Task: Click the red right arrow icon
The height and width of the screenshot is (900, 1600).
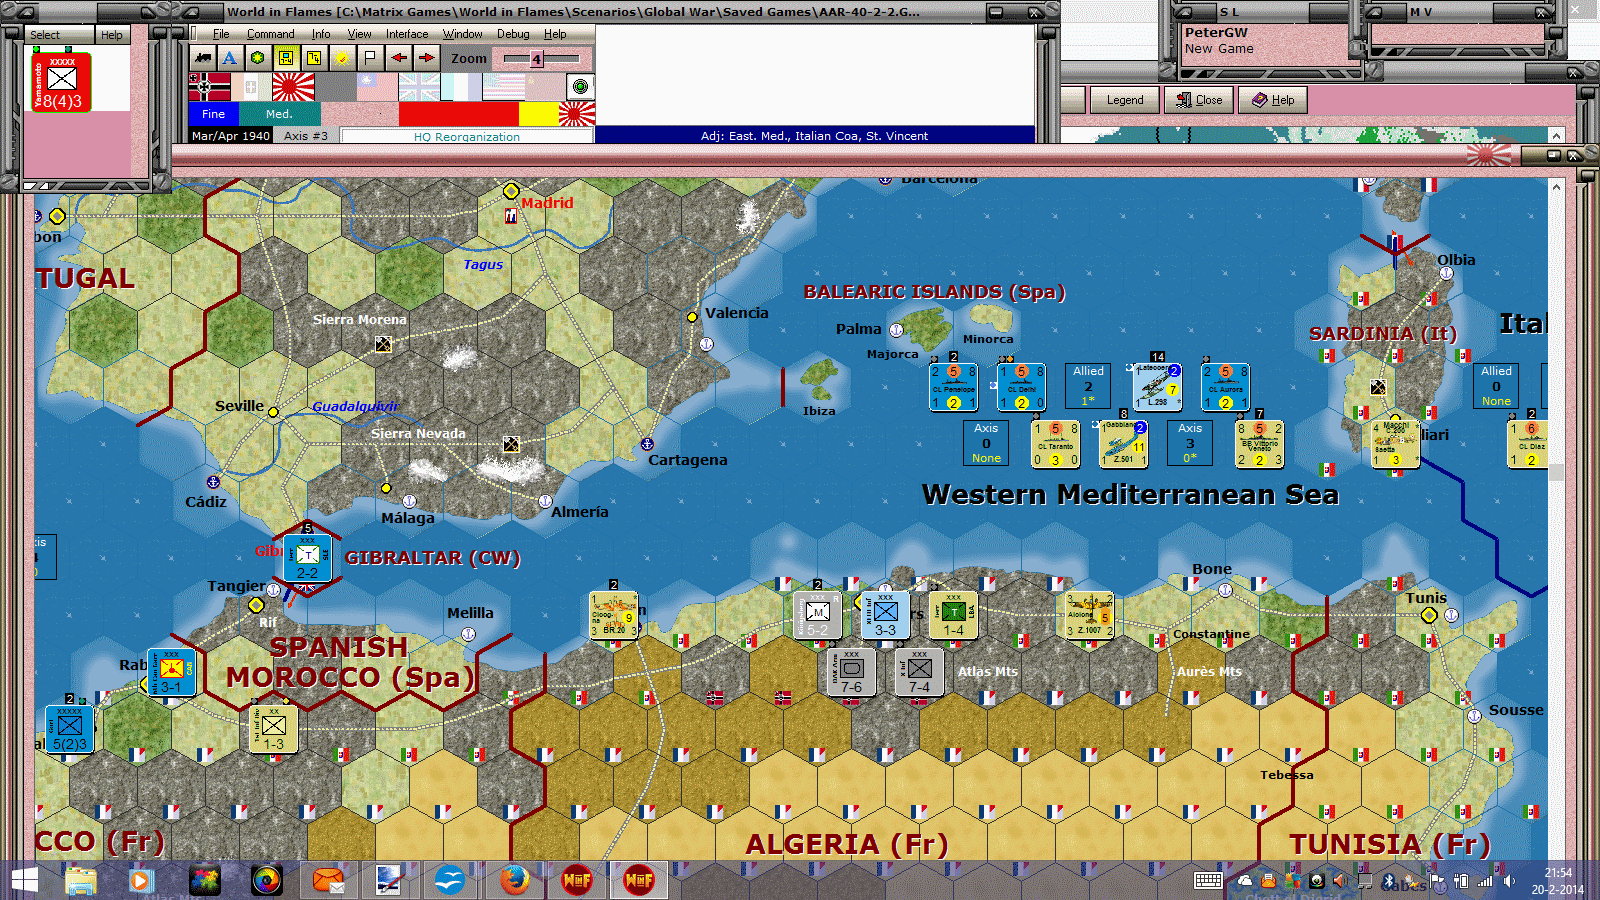Action: (426, 58)
